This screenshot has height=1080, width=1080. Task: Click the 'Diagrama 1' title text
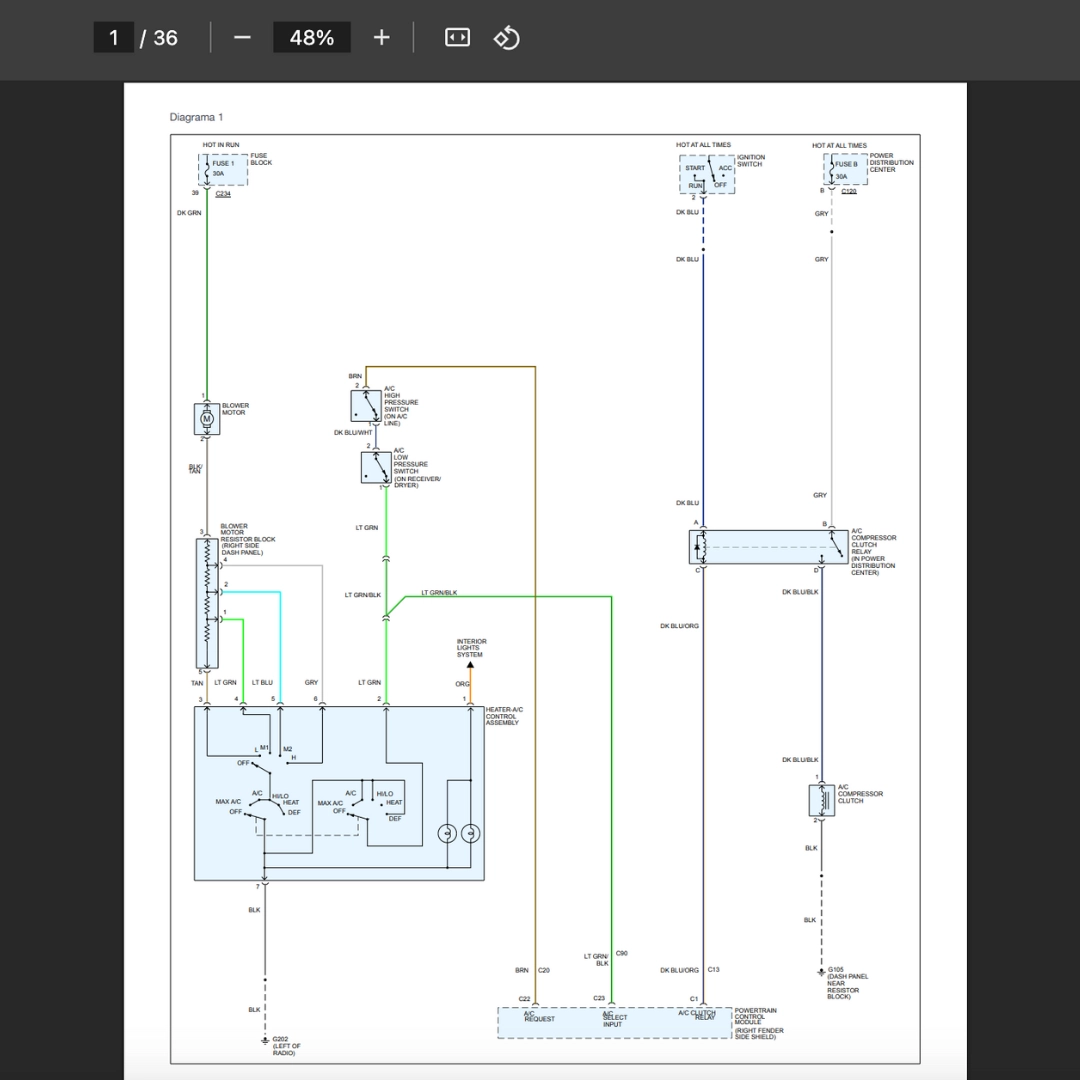pos(196,117)
